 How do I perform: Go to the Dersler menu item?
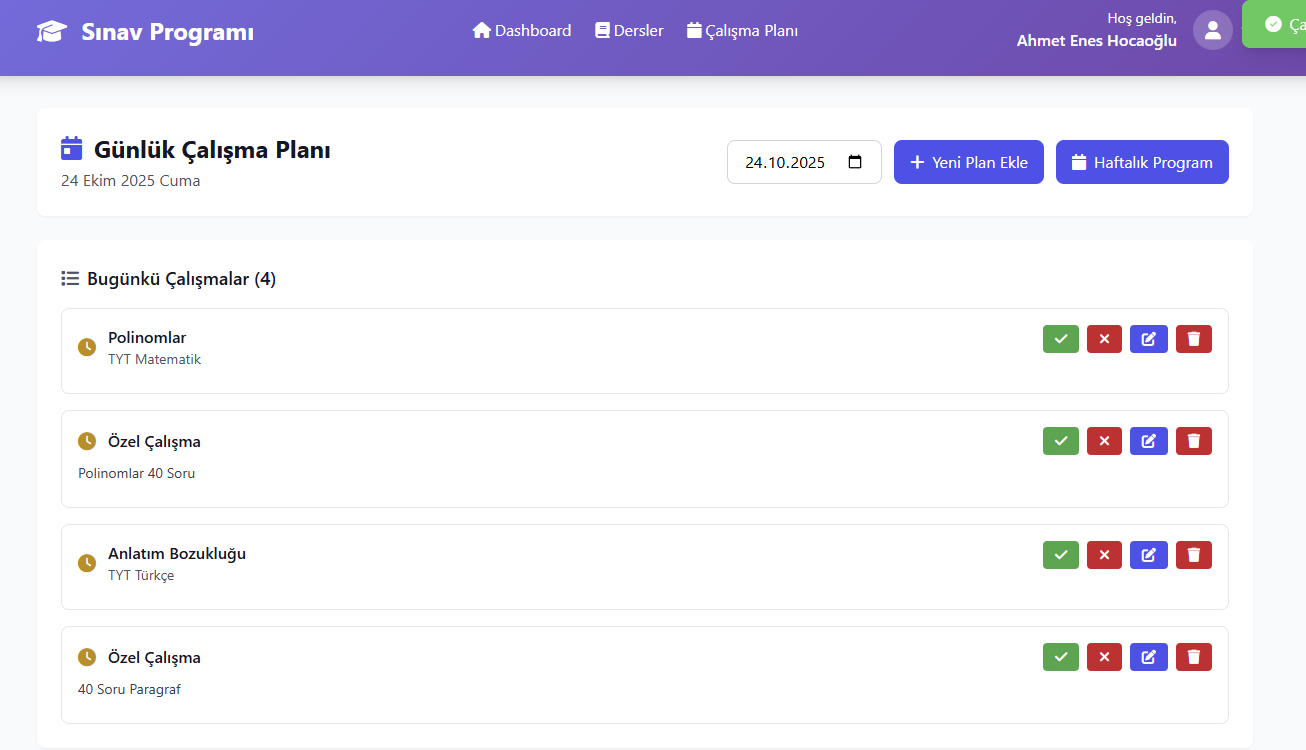pyautogui.click(x=629, y=31)
